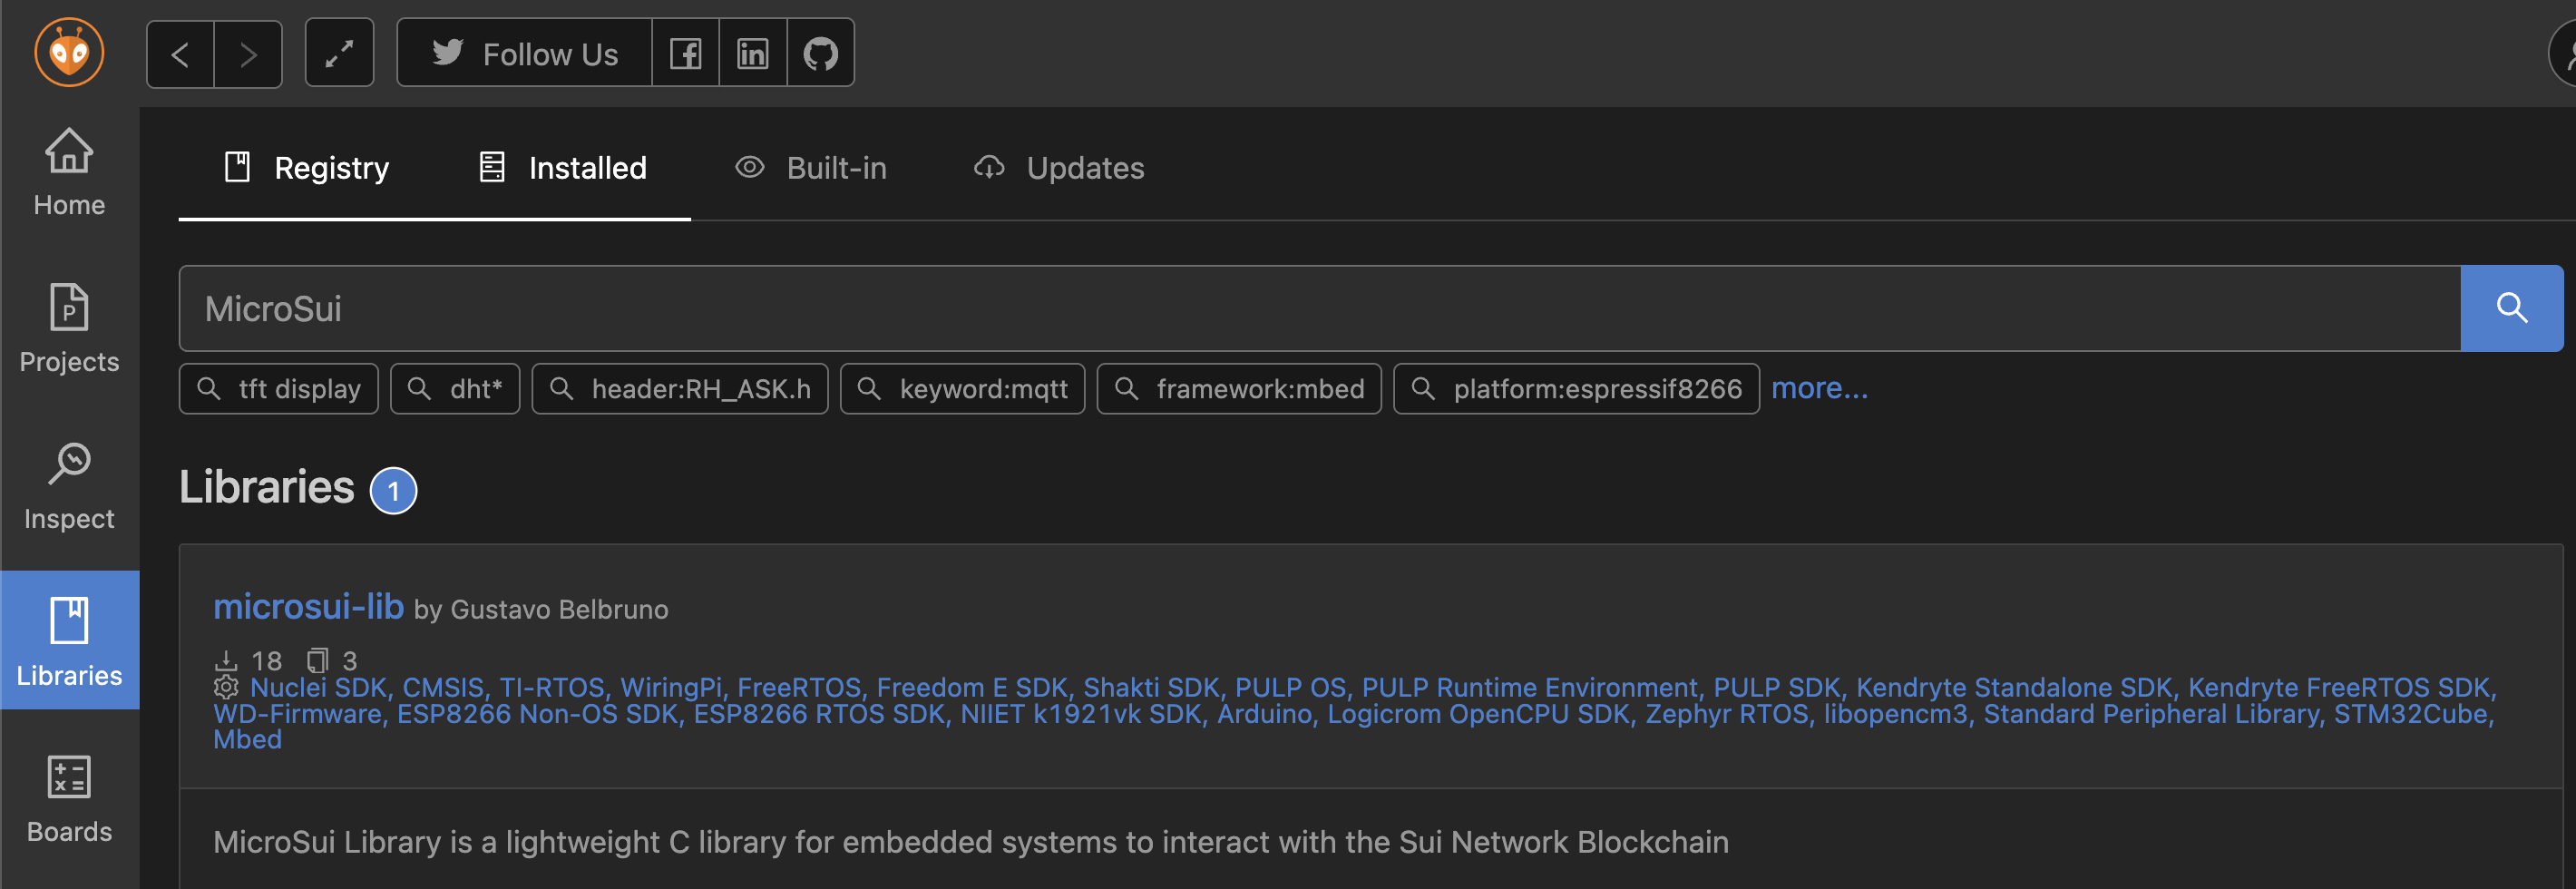The width and height of the screenshot is (2576, 889).
Task: Switch to the Built-in tab
Action: click(x=811, y=168)
